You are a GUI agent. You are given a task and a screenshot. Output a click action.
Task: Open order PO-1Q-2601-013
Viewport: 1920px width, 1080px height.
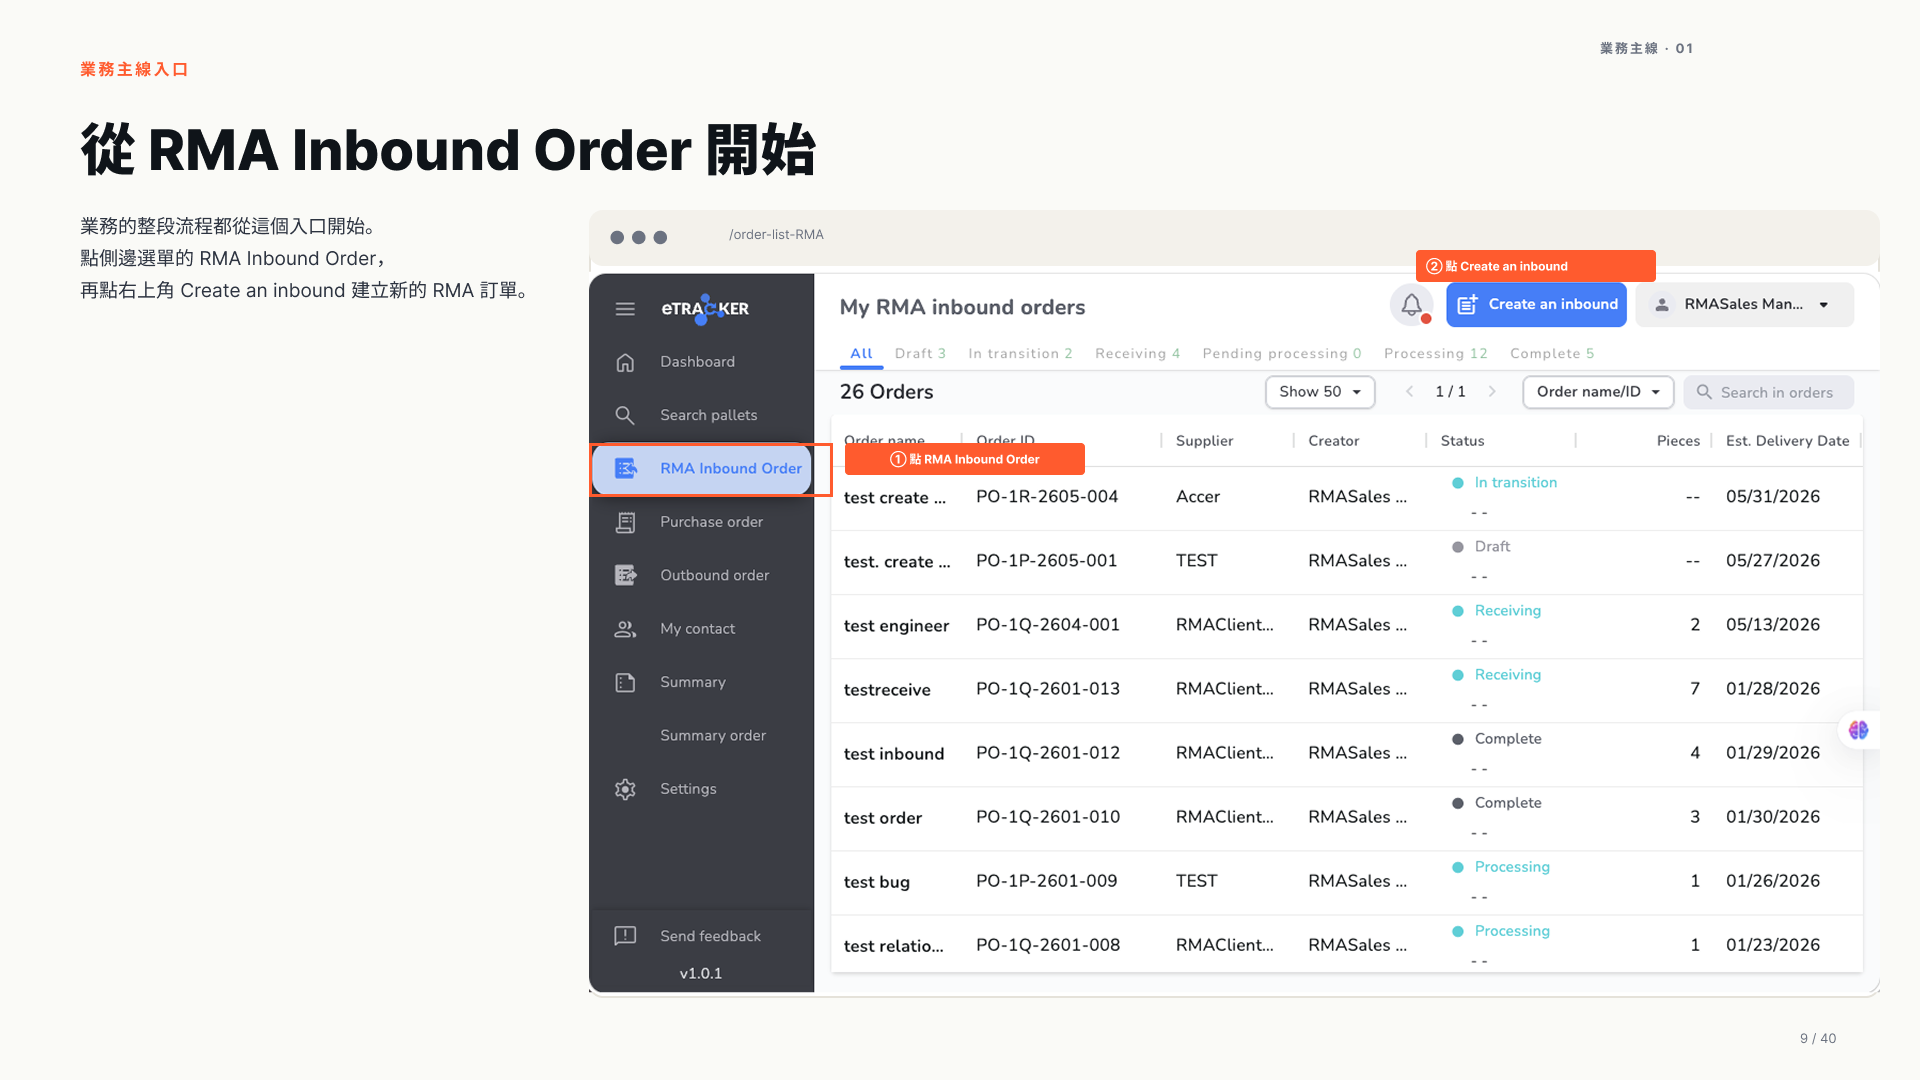coord(1048,689)
